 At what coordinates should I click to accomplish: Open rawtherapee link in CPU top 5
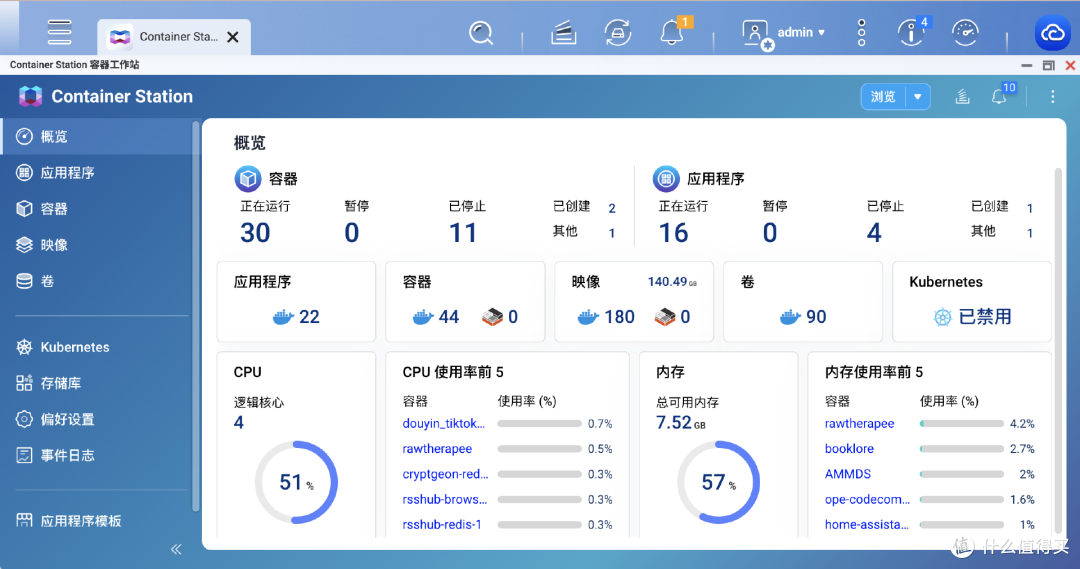pos(437,448)
